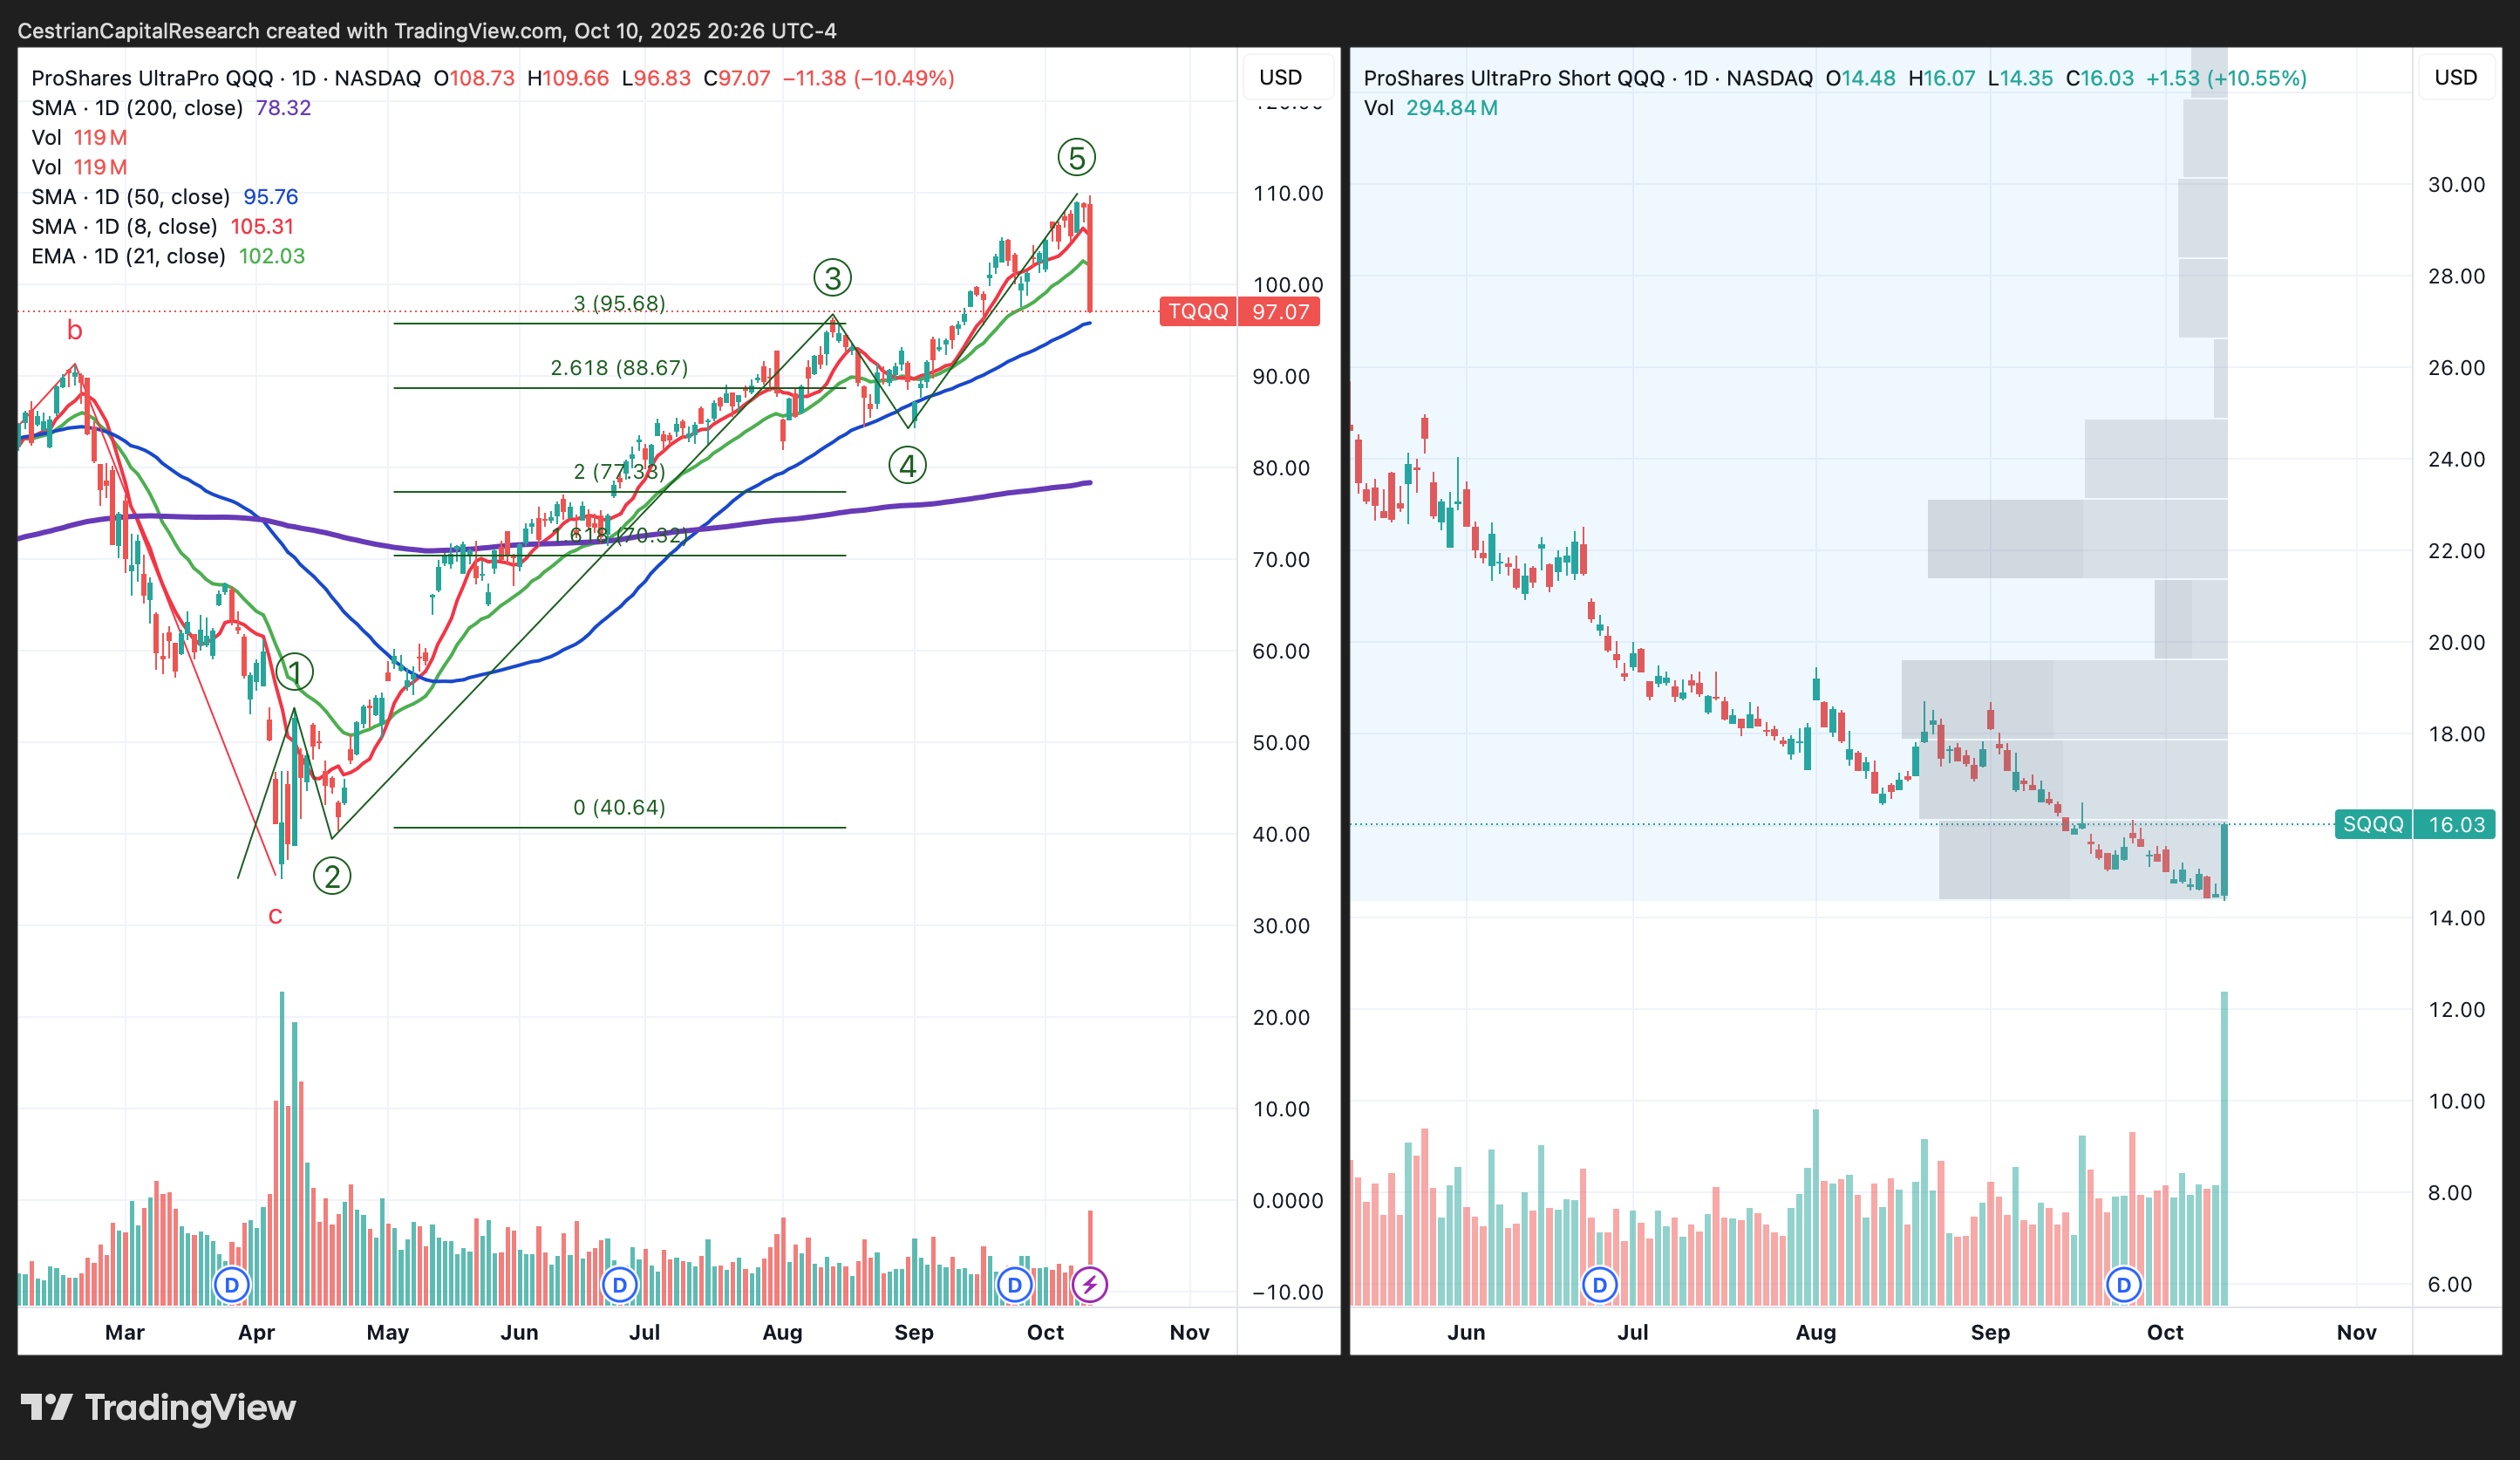2520x1460 pixels.
Task: Click the dividend D marker near April
Action: pyautogui.click(x=232, y=1284)
